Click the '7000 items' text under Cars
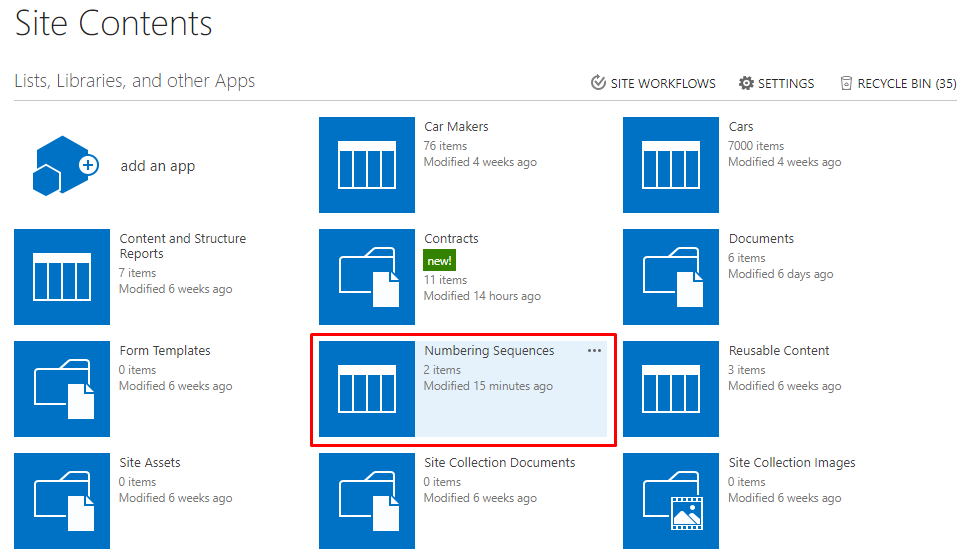 (756, 146)
